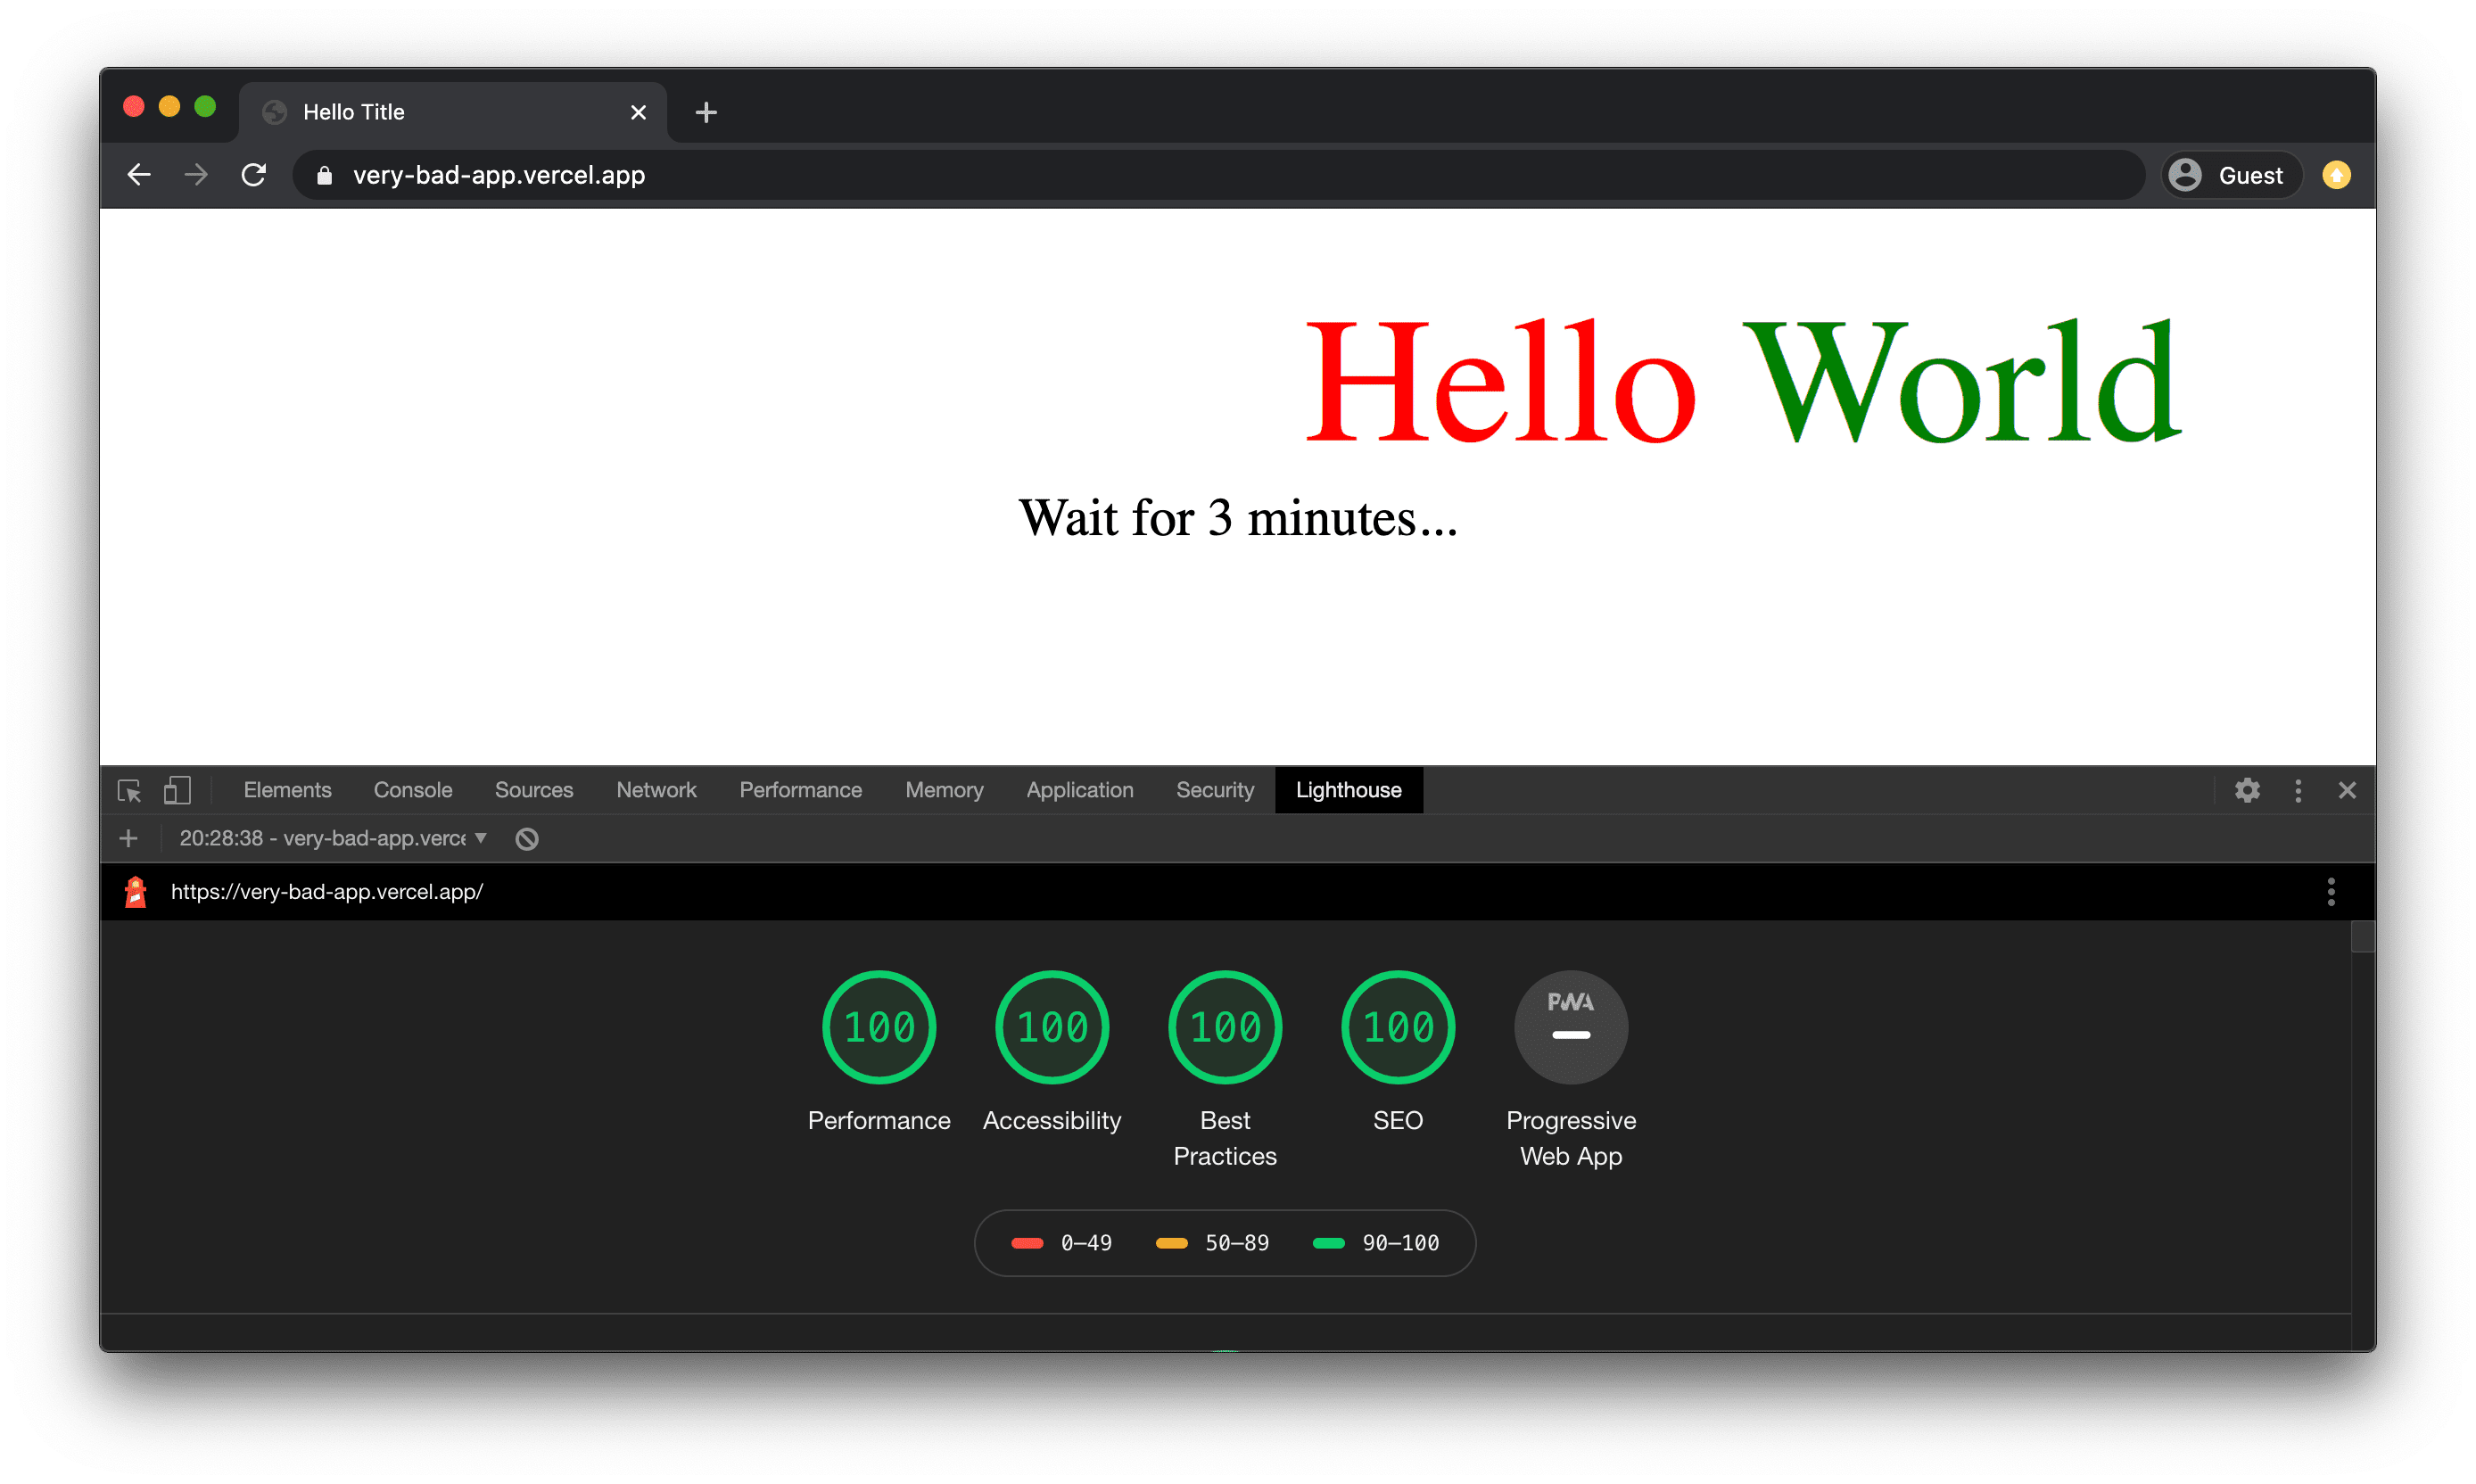
Task: Go back with the browser arrow
Action: 139,175
